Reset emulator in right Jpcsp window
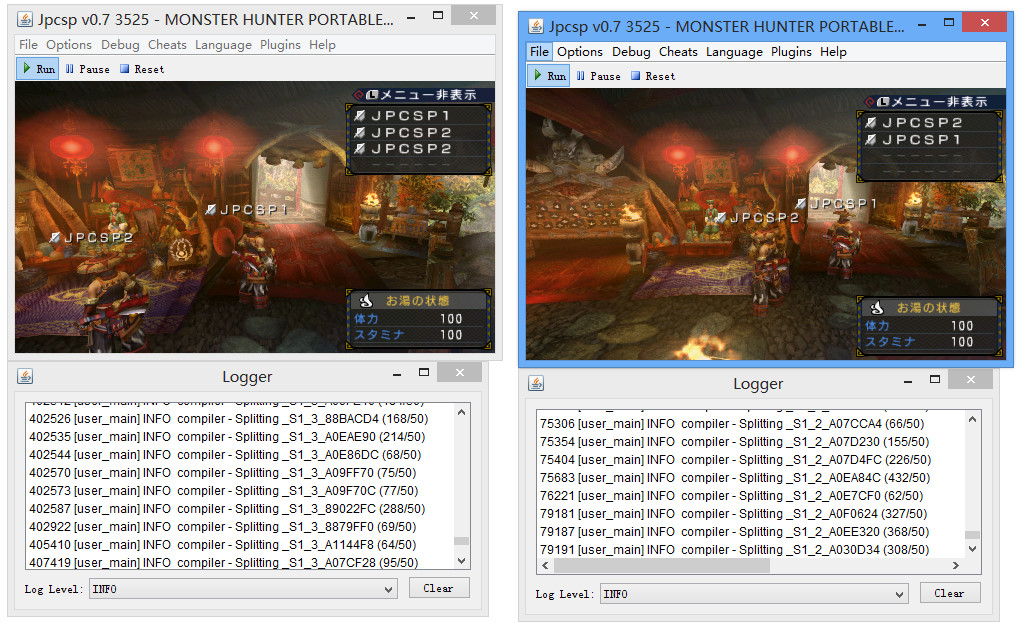 652,76
